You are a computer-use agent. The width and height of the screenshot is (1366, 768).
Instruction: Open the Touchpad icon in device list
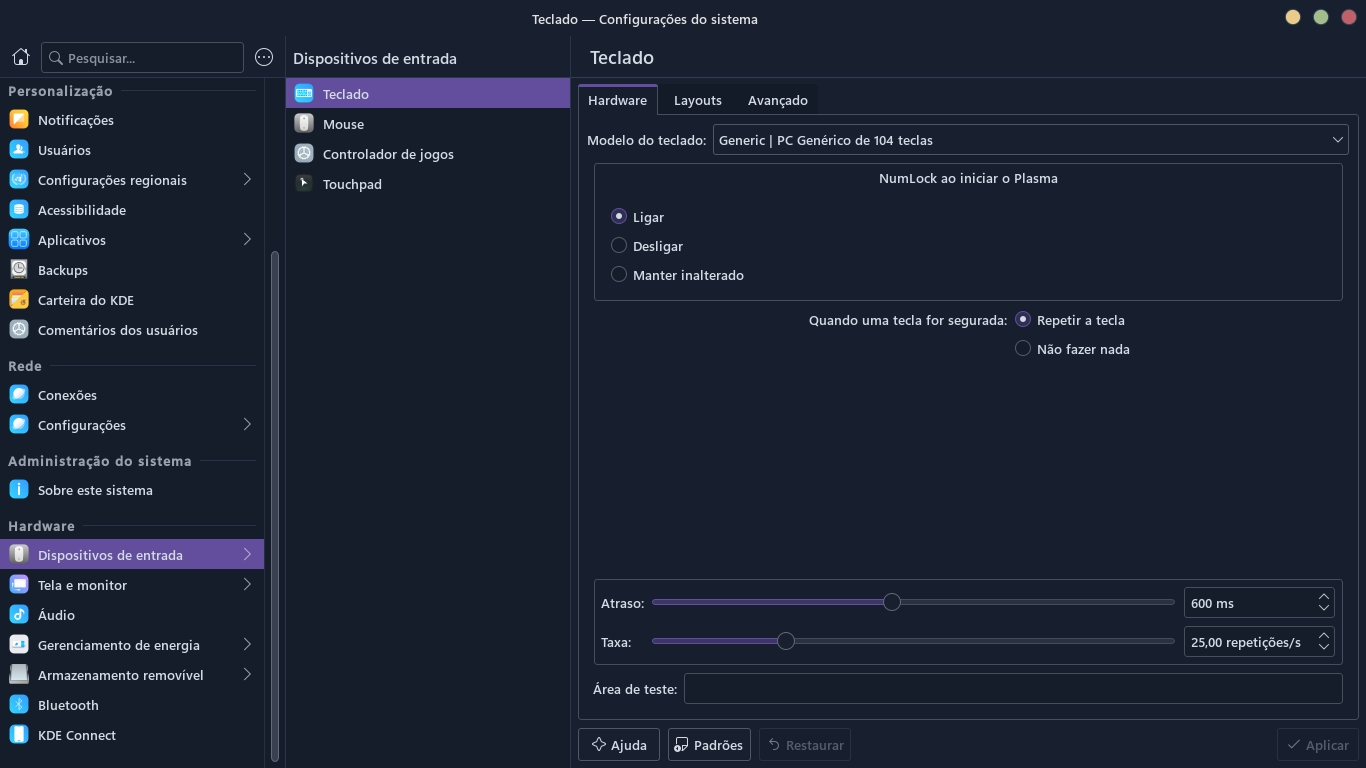point(304,184)
